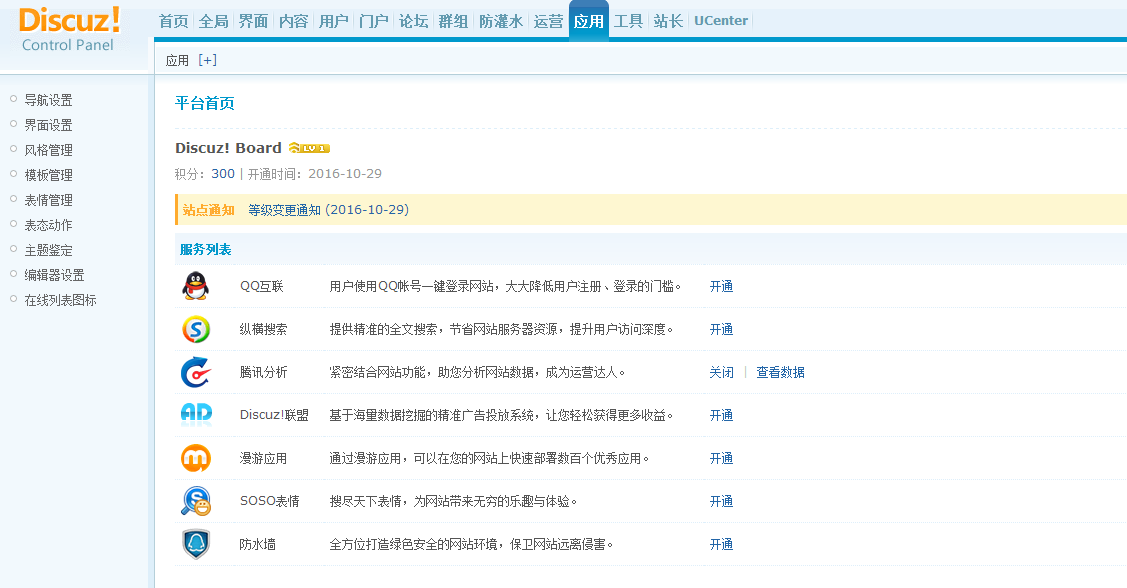The width and height of the screenshot is (1127, 588).
Task: Open the 运营 top menu
Action: click(x=548, y=21)
